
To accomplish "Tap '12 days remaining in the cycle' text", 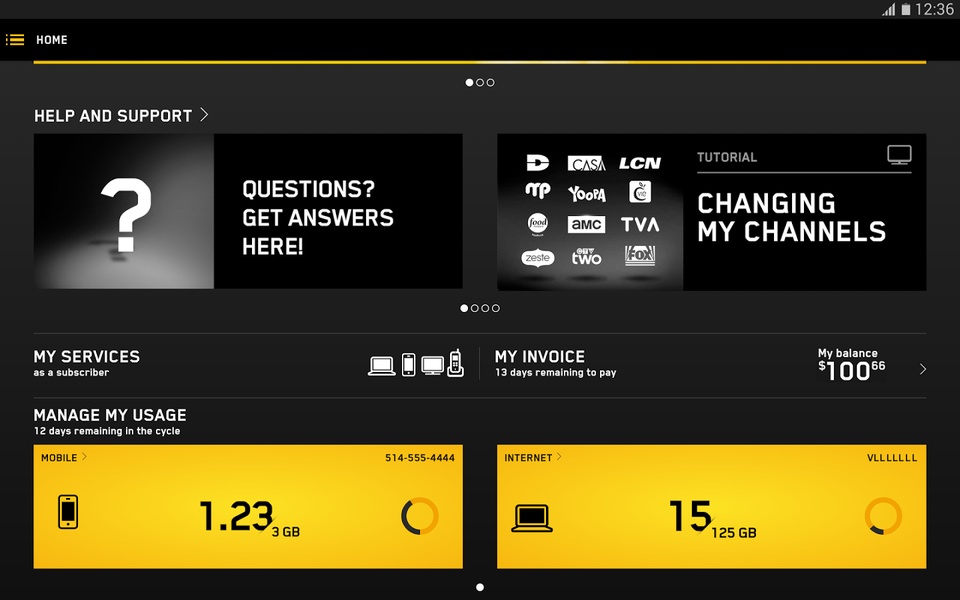I will pyautogui.click(x=107, y=431).
